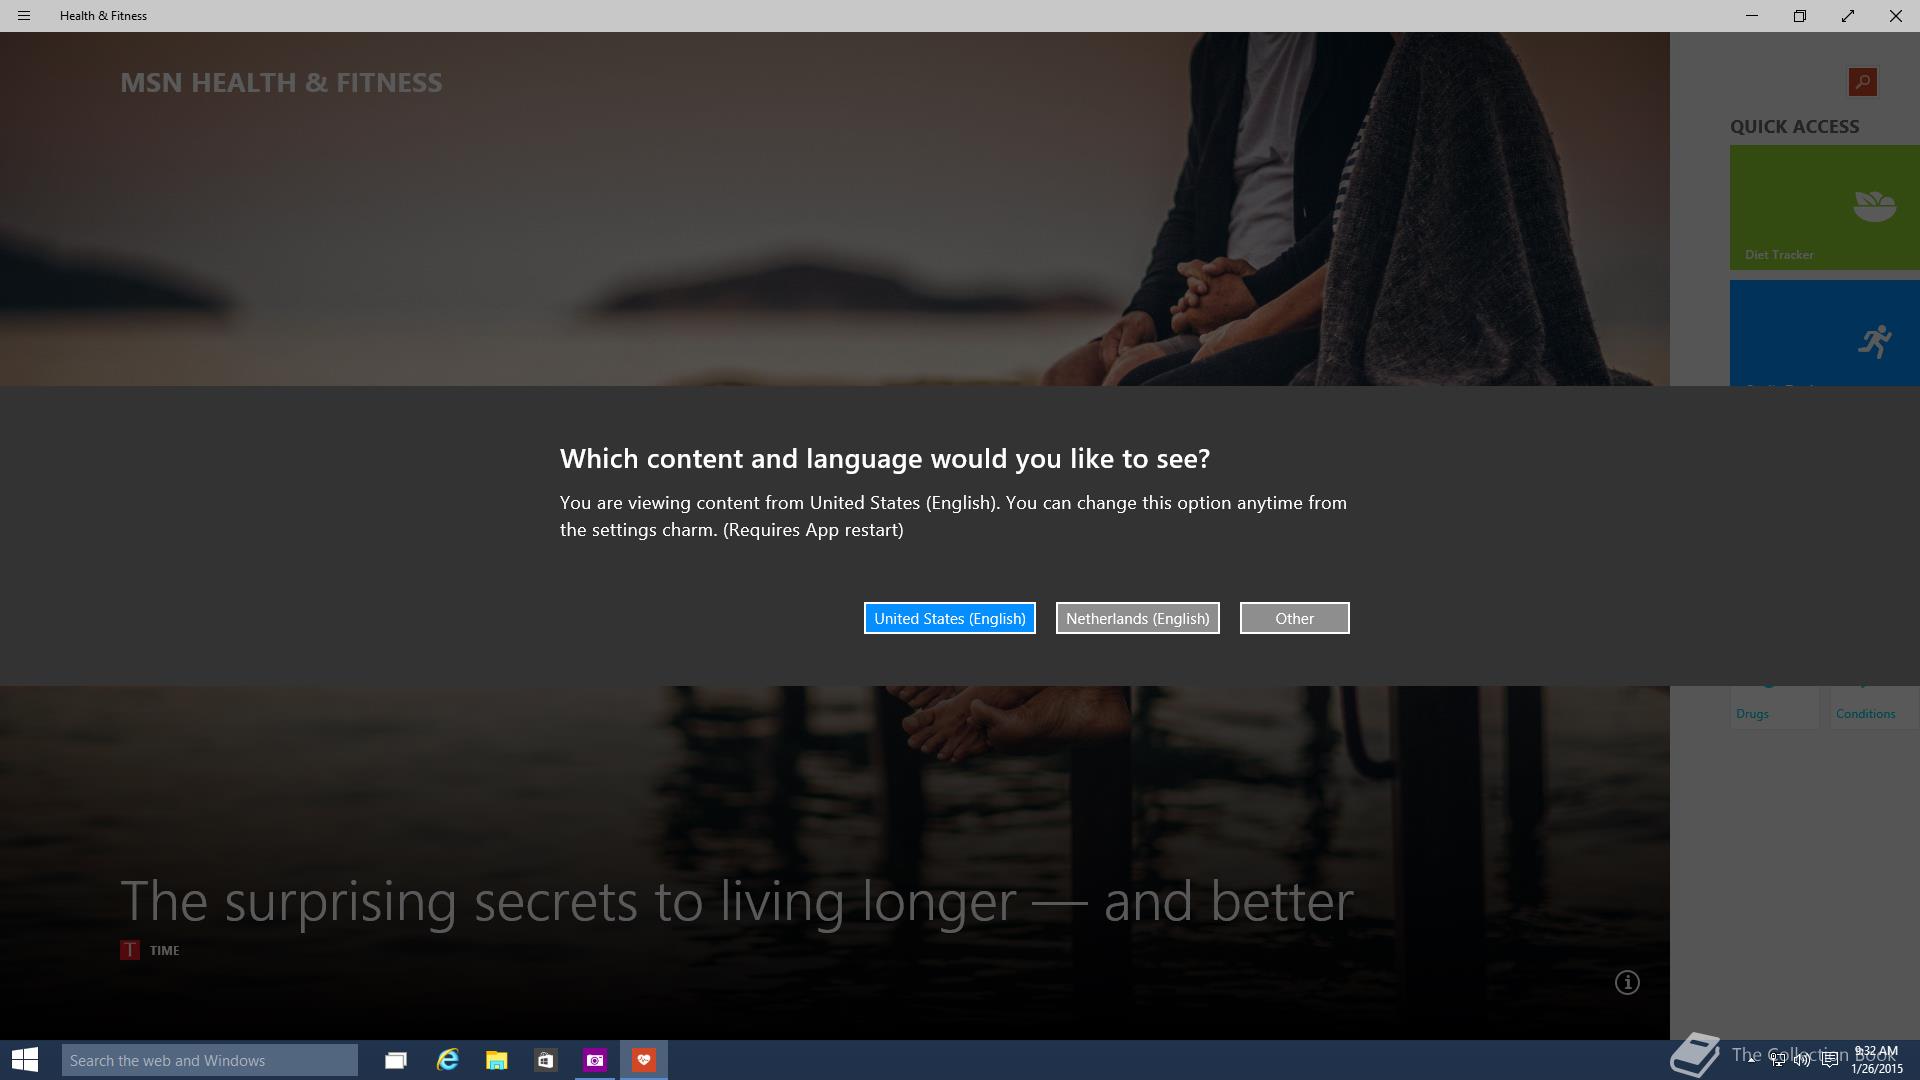Open the Windows Start menu
The height and width of the screenshot is (1080, 1920).
[25, 1060]
